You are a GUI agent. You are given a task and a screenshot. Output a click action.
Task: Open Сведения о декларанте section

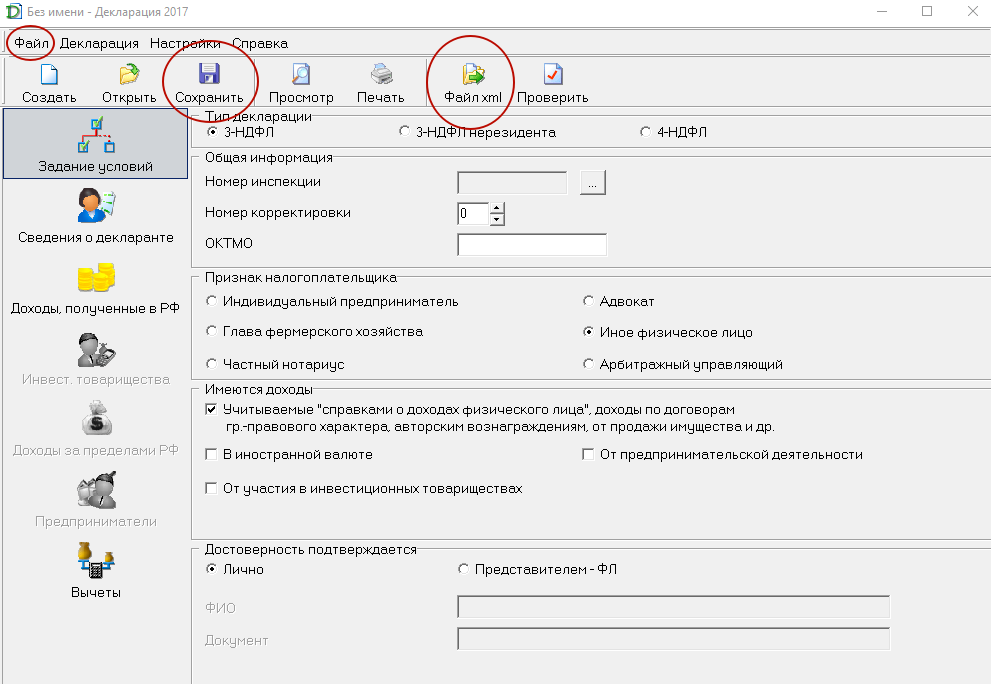pos(96,217)
